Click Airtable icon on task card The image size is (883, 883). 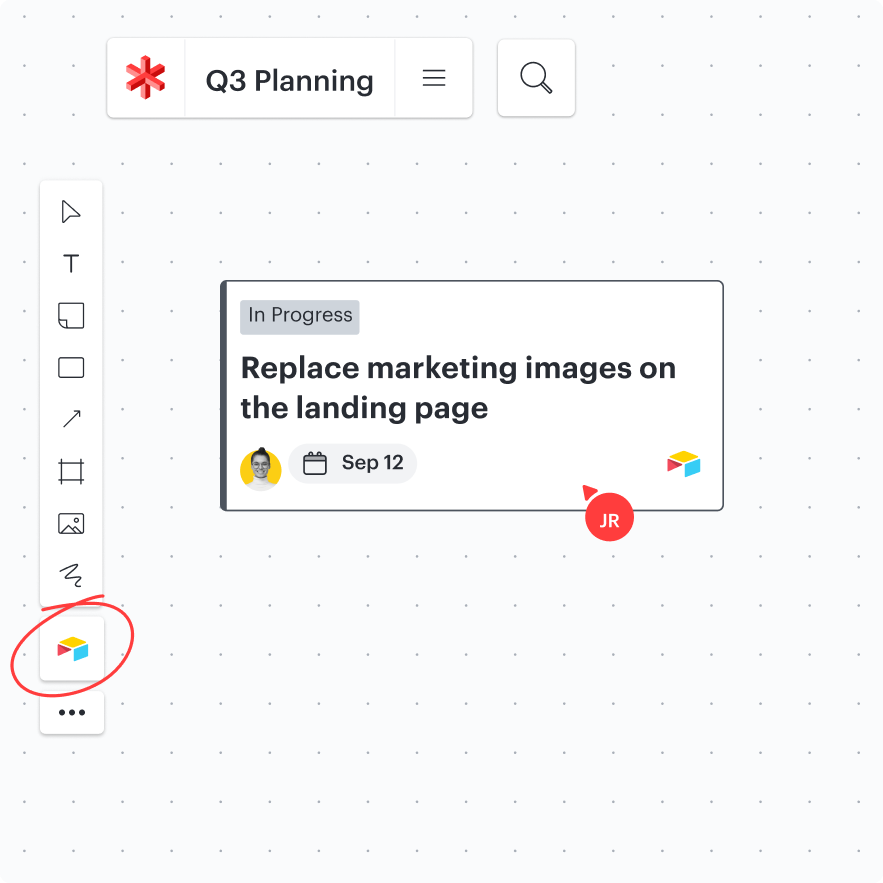[x=684, y=464]
